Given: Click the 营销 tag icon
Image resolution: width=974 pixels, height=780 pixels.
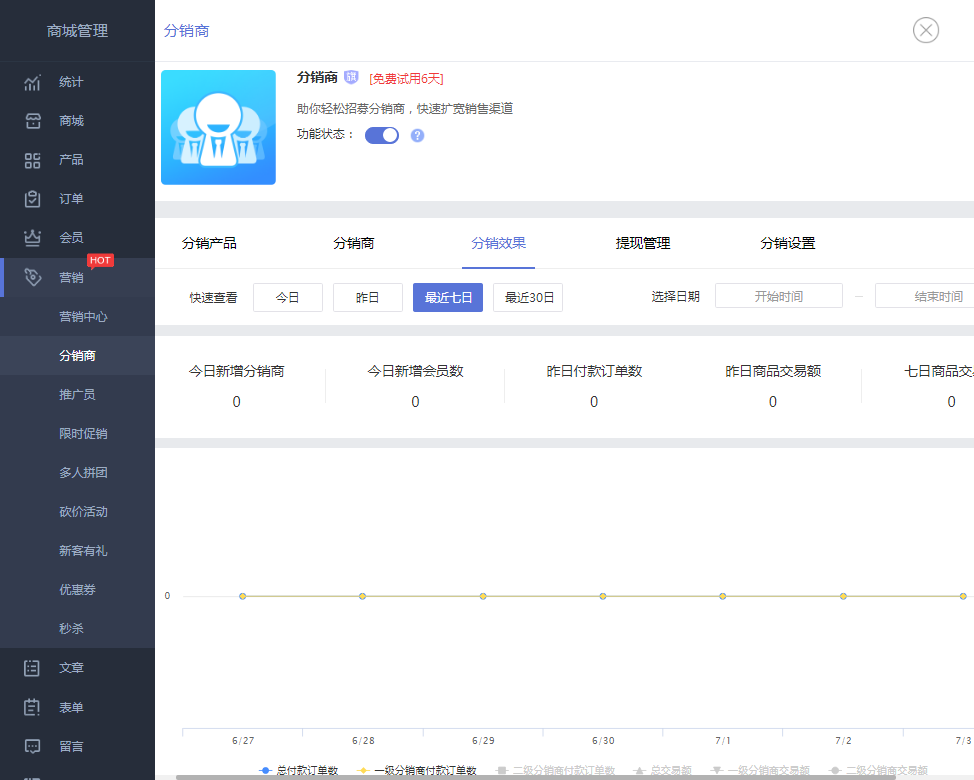Looking at the screenshot, I should point(32,277).
